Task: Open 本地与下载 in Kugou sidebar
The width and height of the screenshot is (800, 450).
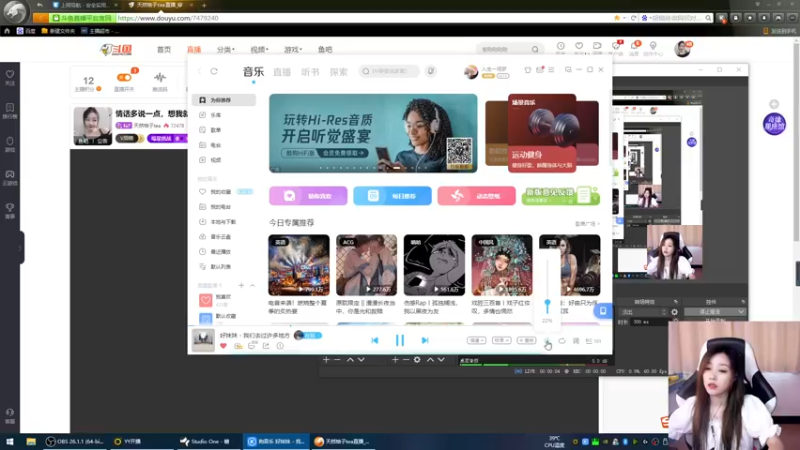Action: tap(223, 222)
